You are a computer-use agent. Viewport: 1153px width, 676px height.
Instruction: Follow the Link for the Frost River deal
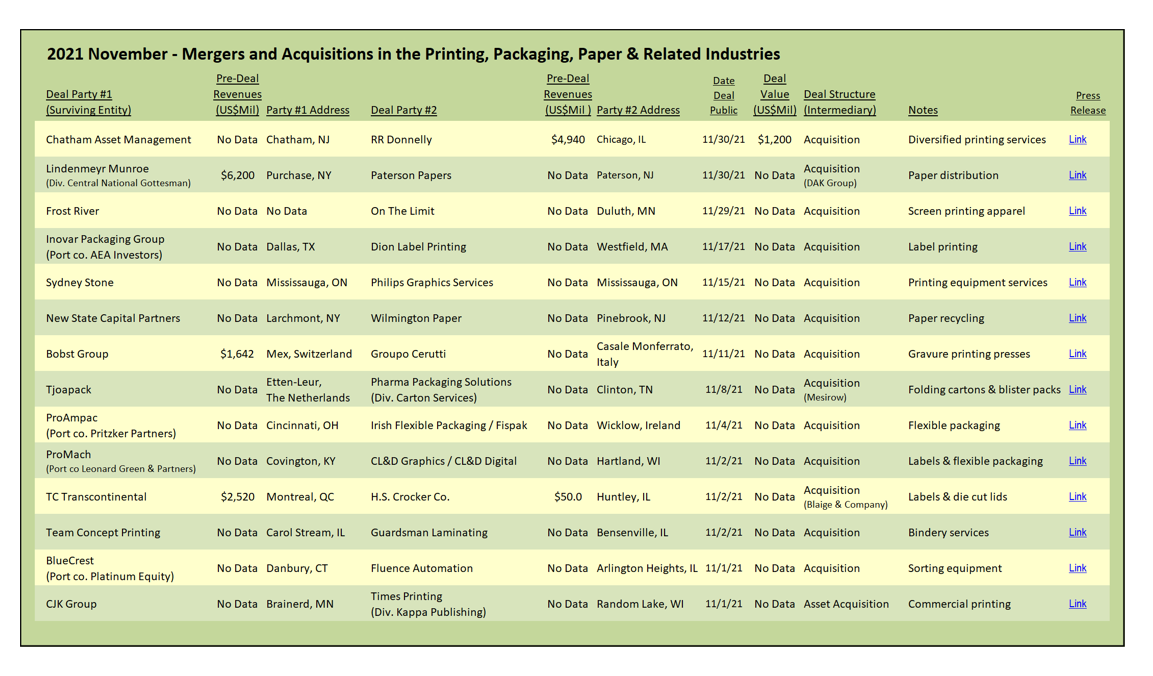coord(1077,210)
